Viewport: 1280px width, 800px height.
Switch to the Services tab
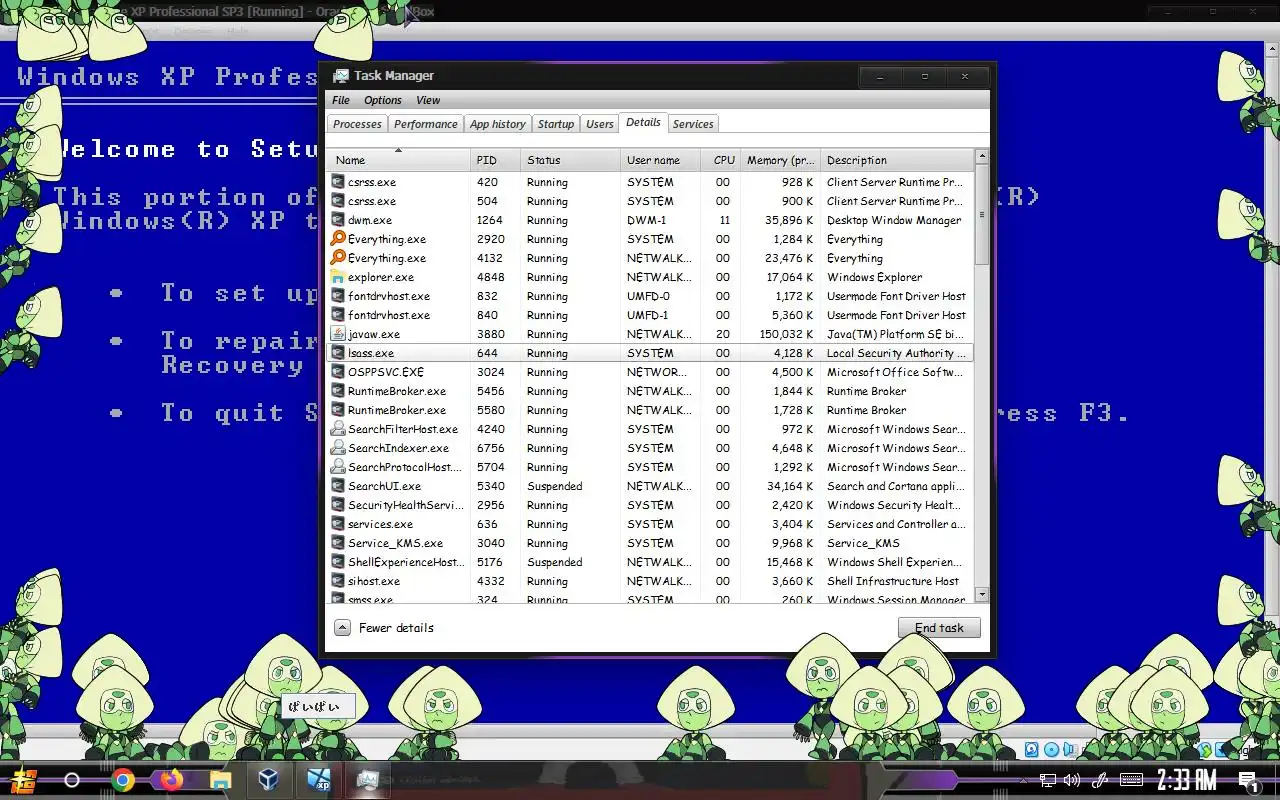[693, 124]
